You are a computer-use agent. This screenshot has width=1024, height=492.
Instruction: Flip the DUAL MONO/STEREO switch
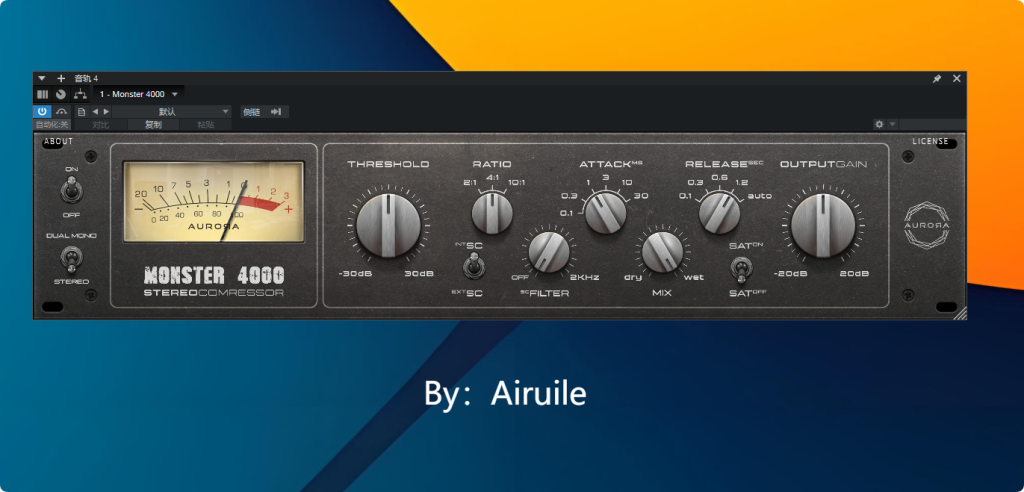71,259
